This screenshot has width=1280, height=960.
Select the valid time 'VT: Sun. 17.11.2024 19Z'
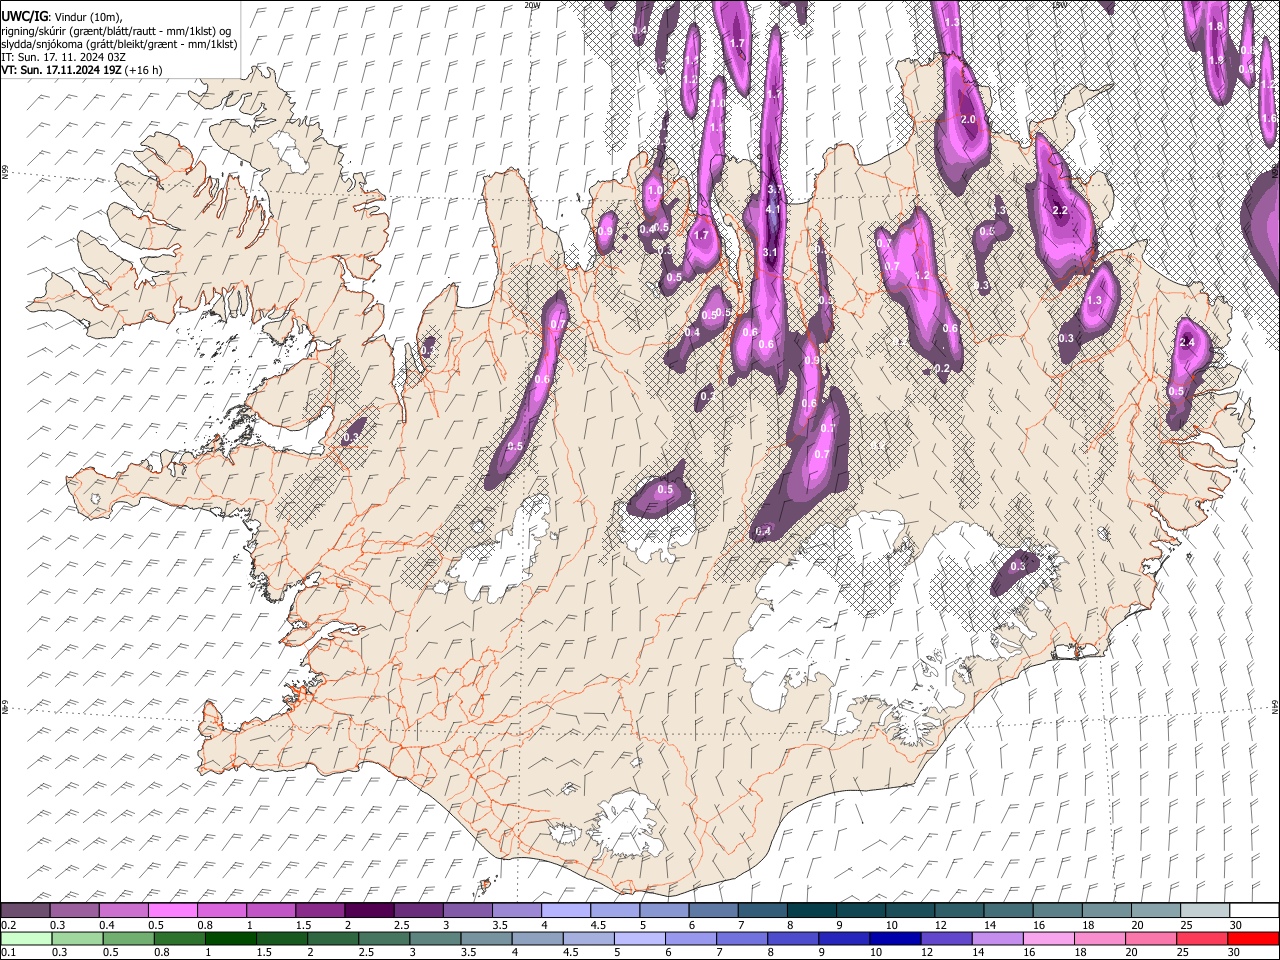(x=61, y=71)
